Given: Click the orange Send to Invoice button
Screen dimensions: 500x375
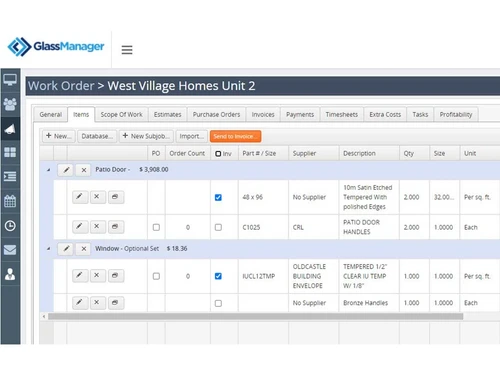Looking at the screenshot, I should (x=235, y=136).
